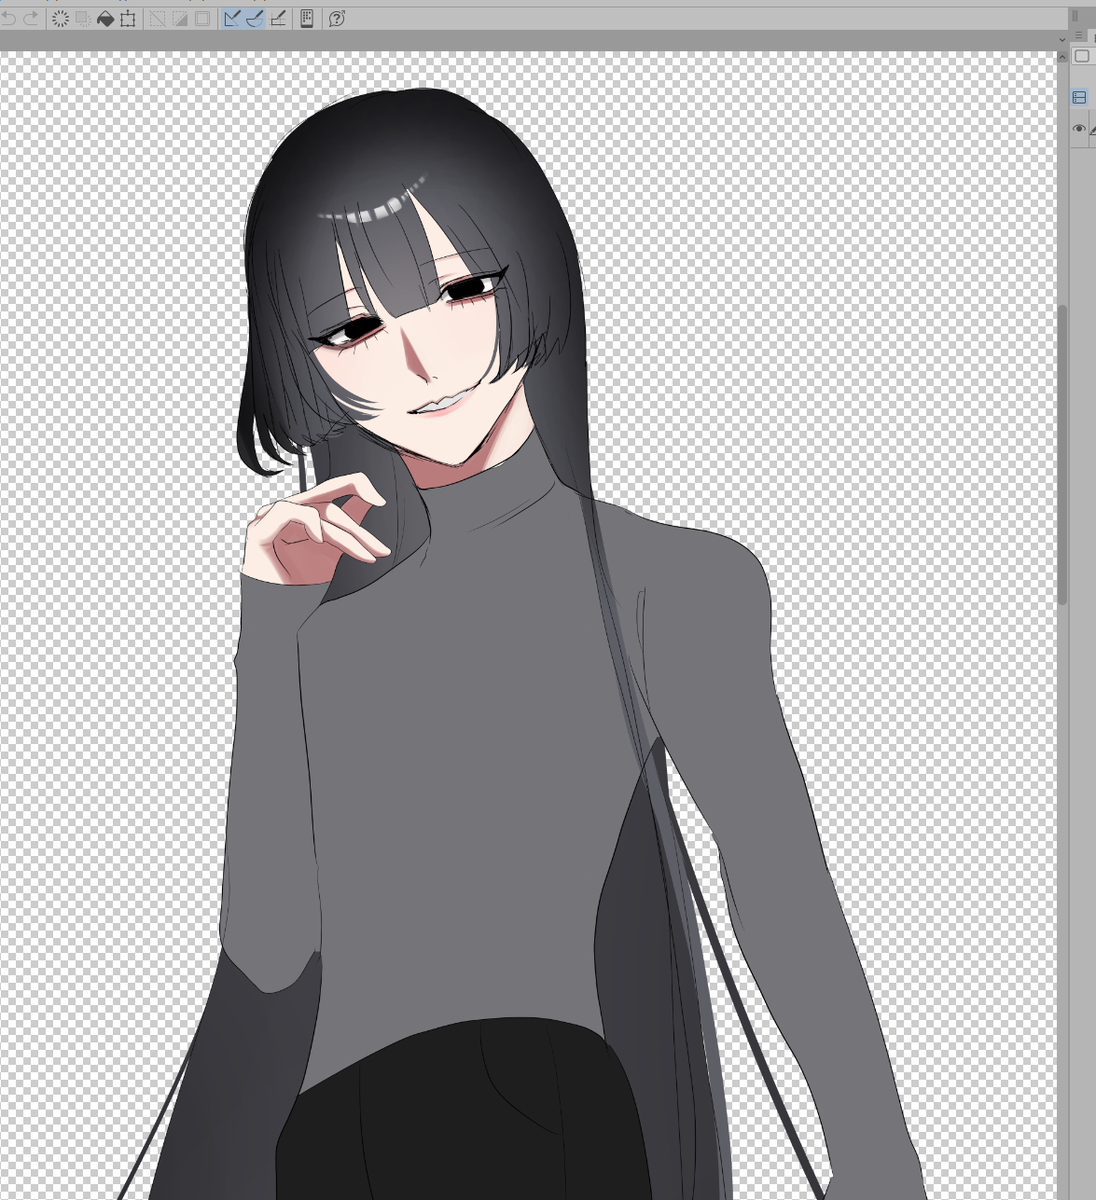The image size is (1096, 1200).
Task: Toggle Snap to Ruler
Action: (232, 18)
